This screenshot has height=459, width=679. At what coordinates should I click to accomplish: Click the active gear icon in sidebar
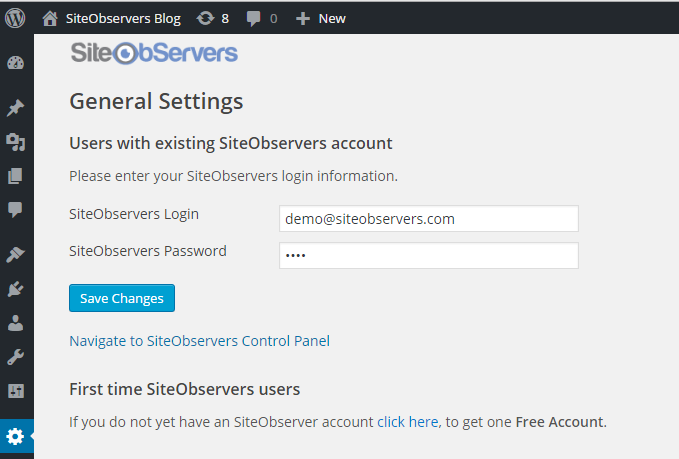(x=16, y=436)
